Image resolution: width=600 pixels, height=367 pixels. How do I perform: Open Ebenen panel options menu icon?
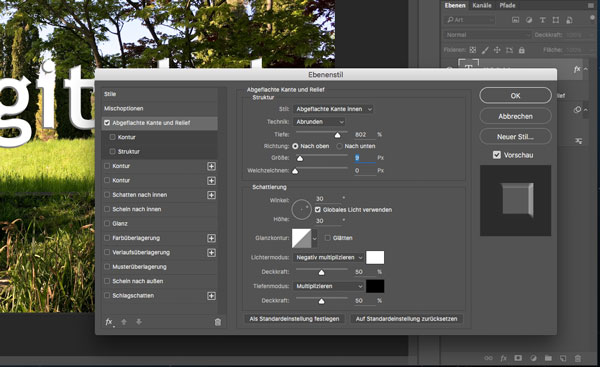(x=590, y=5)
